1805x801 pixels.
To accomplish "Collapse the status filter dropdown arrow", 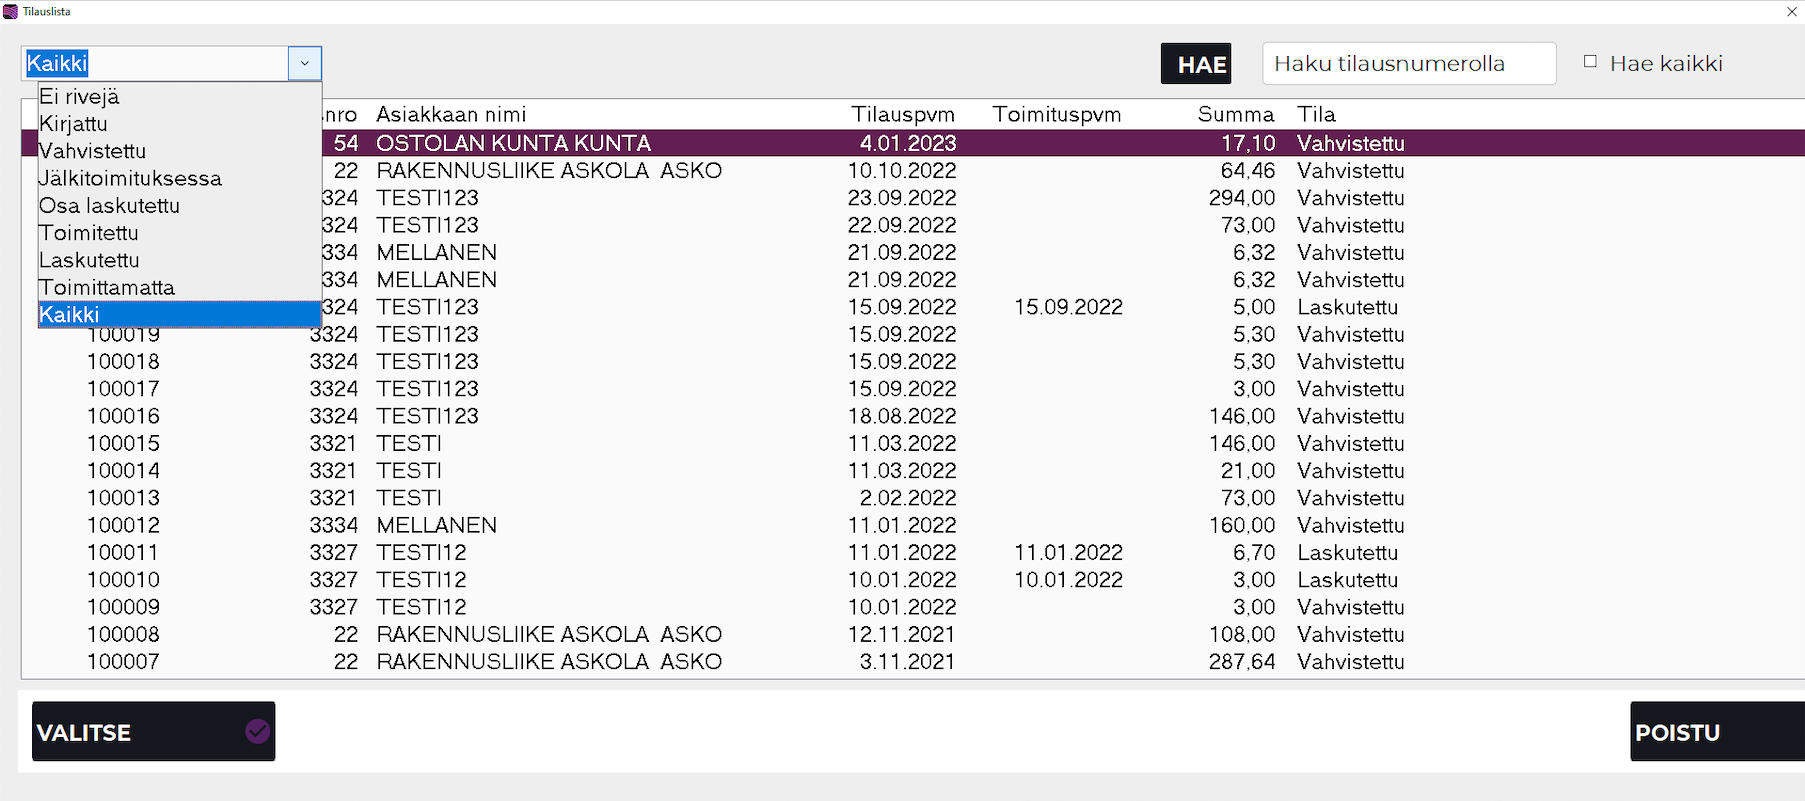I will [305, 63].
